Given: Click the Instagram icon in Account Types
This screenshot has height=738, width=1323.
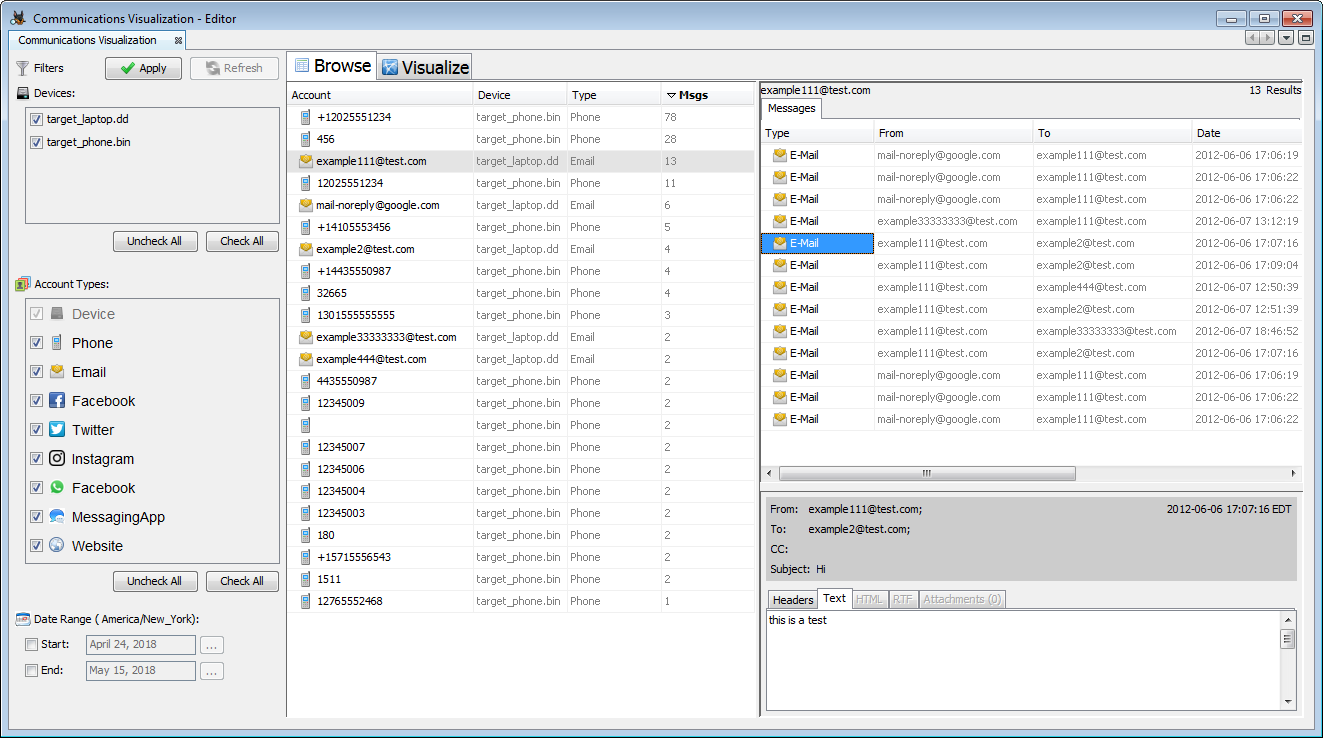Looking at the screenshot, I should coord(57,459).
